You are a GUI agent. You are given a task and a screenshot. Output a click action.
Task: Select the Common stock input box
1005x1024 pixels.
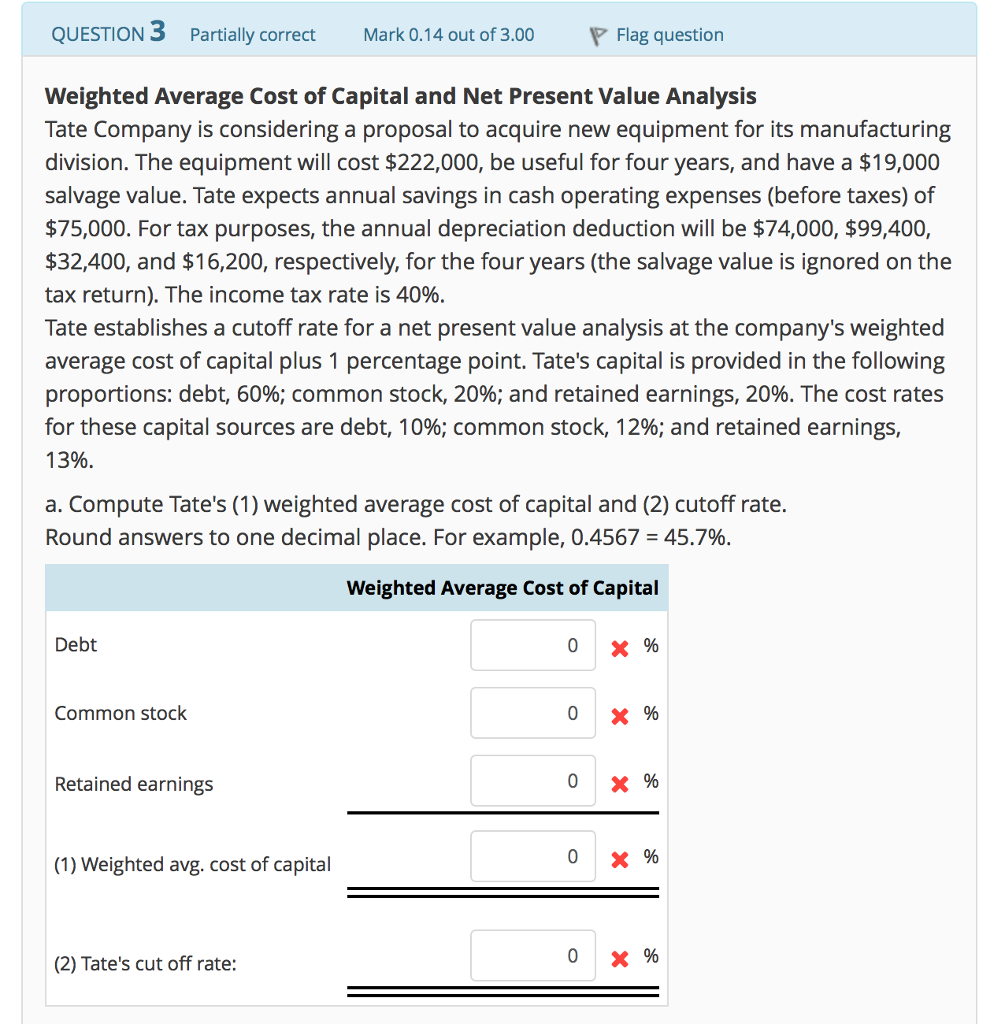coord(532,713)
